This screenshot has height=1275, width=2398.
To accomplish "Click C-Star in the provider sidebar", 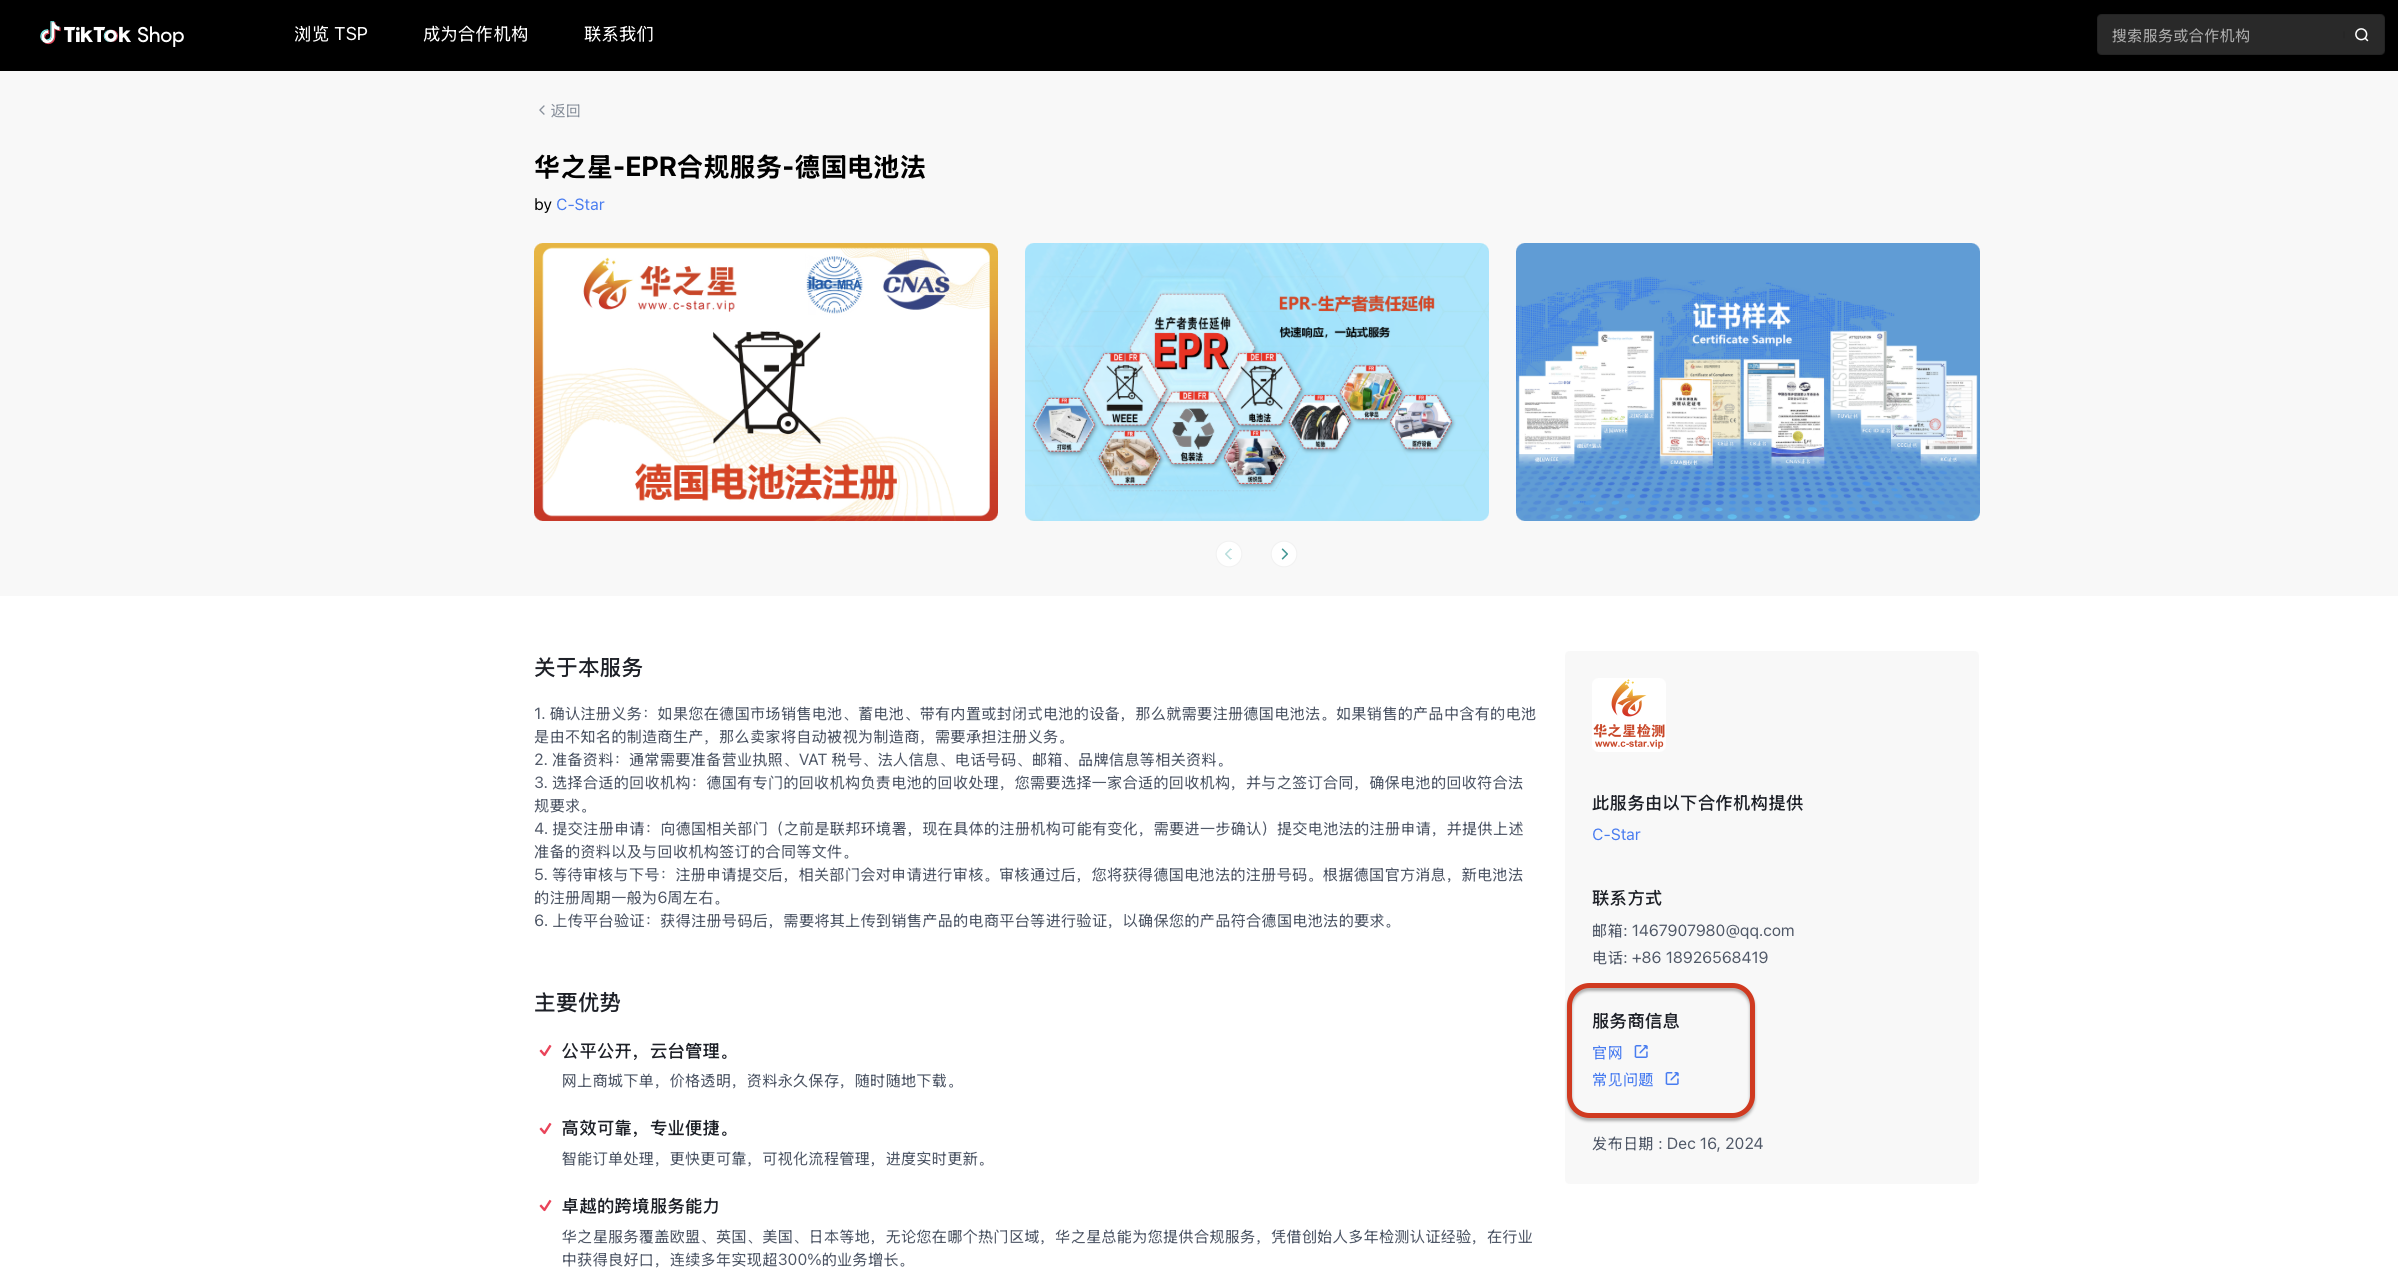I will tap(1615, 834).
